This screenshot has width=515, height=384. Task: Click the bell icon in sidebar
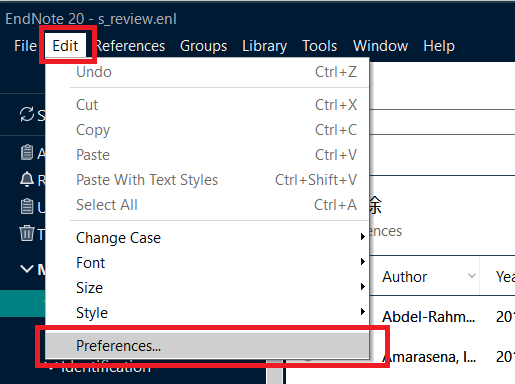point(27,179)
